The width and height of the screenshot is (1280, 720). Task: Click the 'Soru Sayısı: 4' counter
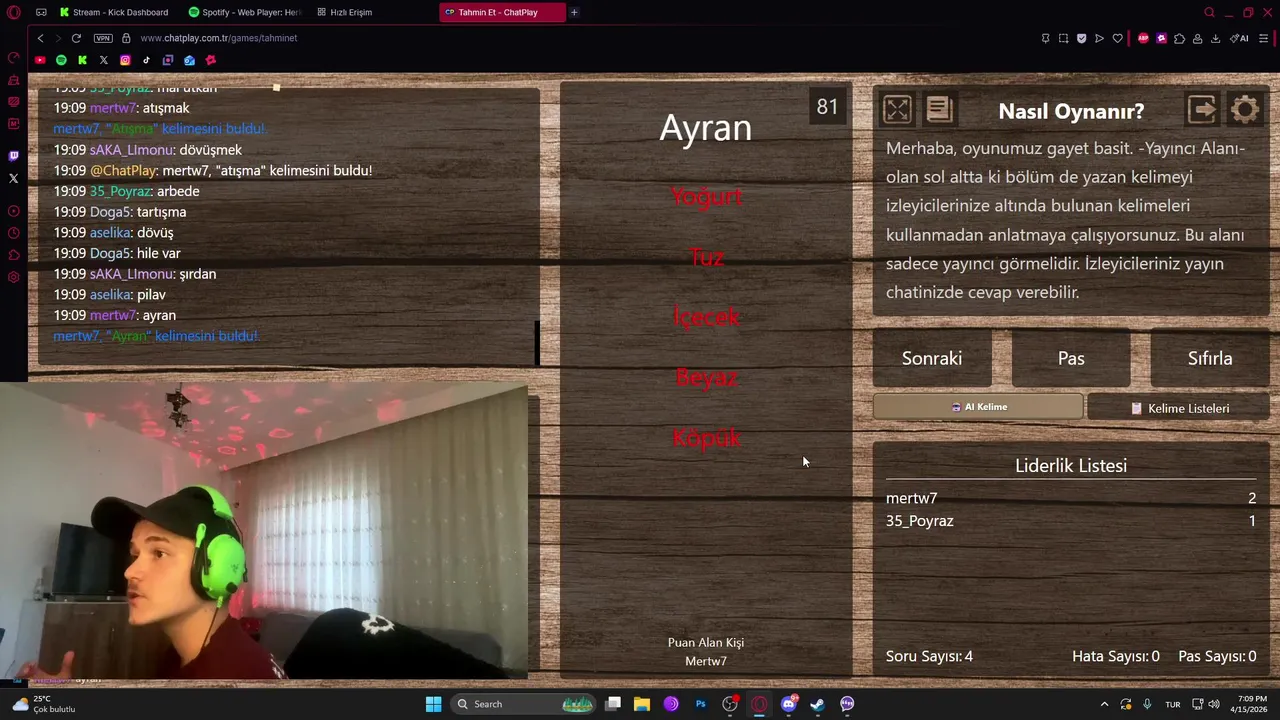929,656
